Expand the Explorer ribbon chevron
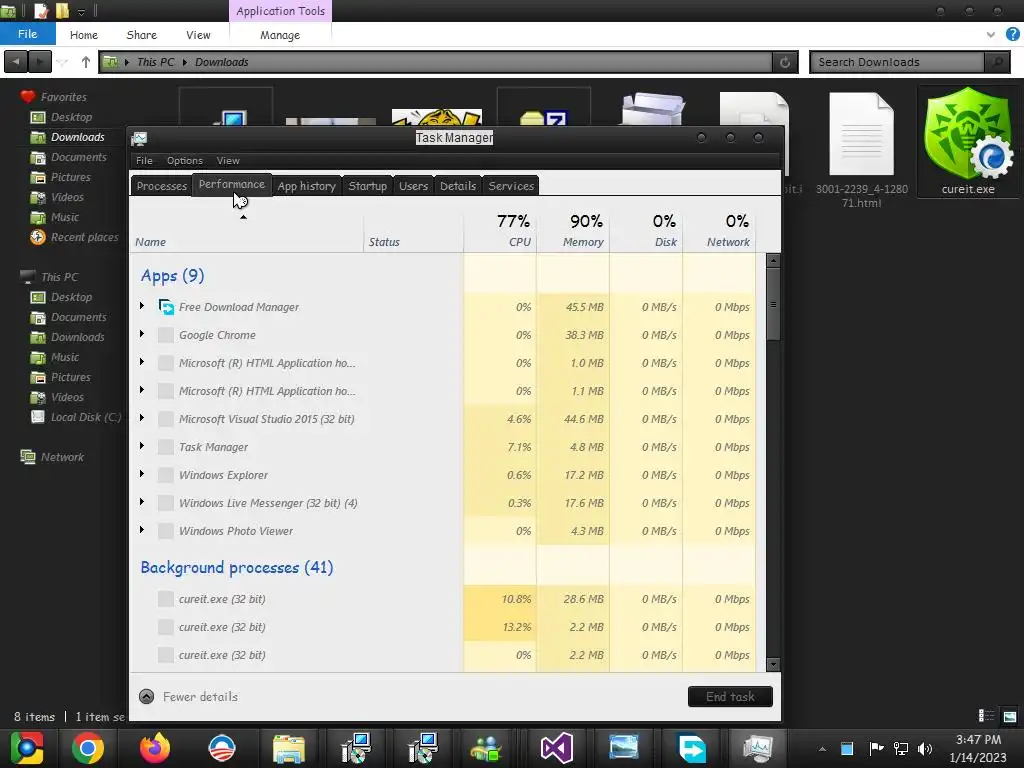Image resolution: width=1024 pixels, height=768 pixels. 991,35
